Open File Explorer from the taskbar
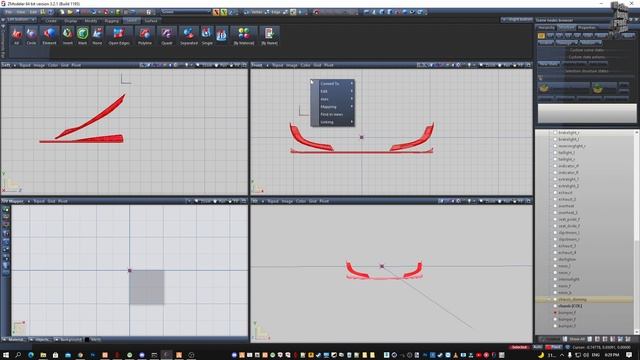The image size is (640, 360). tap(43, 355)
